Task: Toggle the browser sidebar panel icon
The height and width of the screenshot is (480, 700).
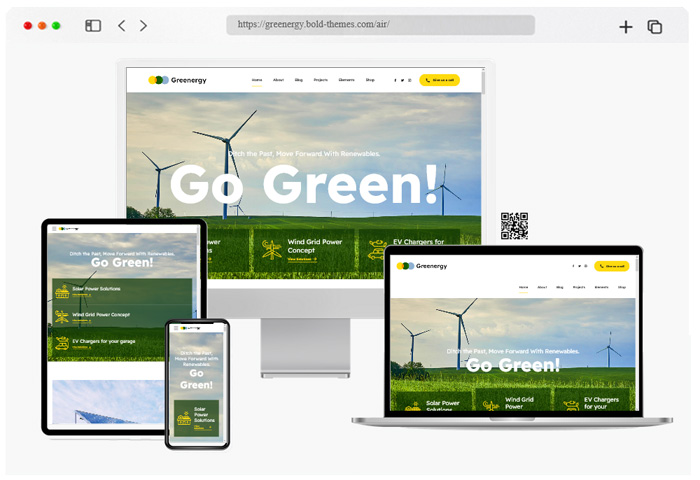Action: tap(93, 25)
